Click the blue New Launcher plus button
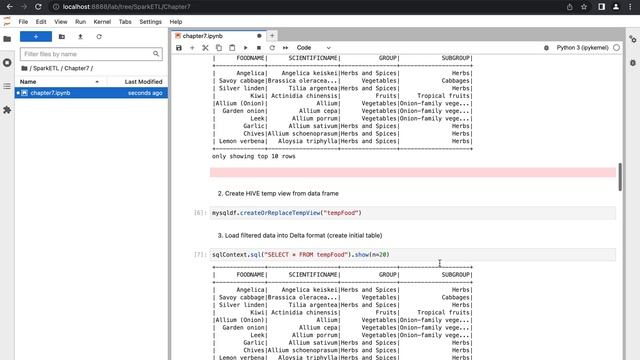The height and width of the screenshot is (360, 640). pyautogui.click(x=36, y=37)
